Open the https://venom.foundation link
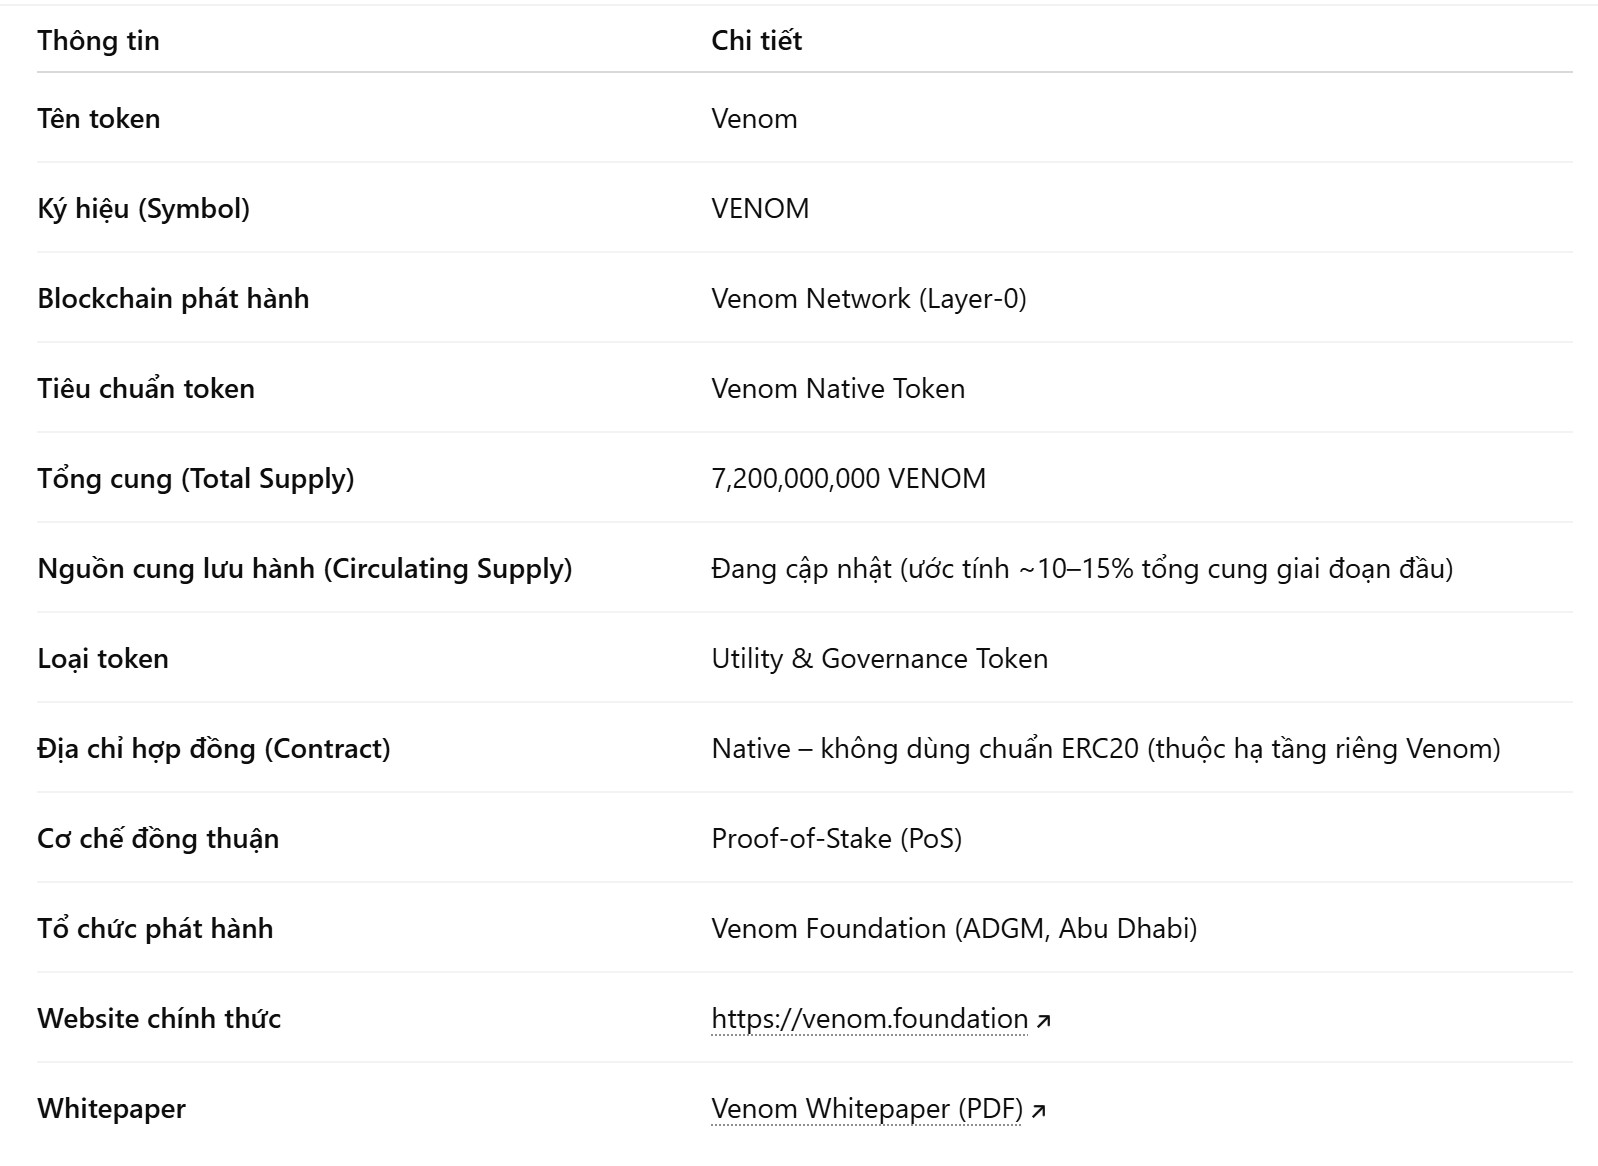Image resolution: width=1598 pixels, height=1166 pixels. pos(869,1018)
